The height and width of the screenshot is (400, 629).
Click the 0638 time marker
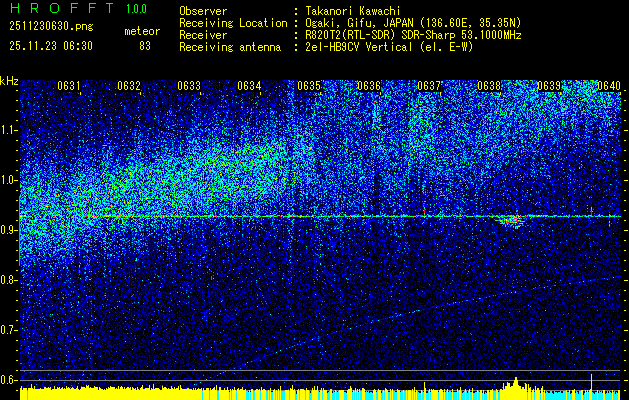point(489,86)
